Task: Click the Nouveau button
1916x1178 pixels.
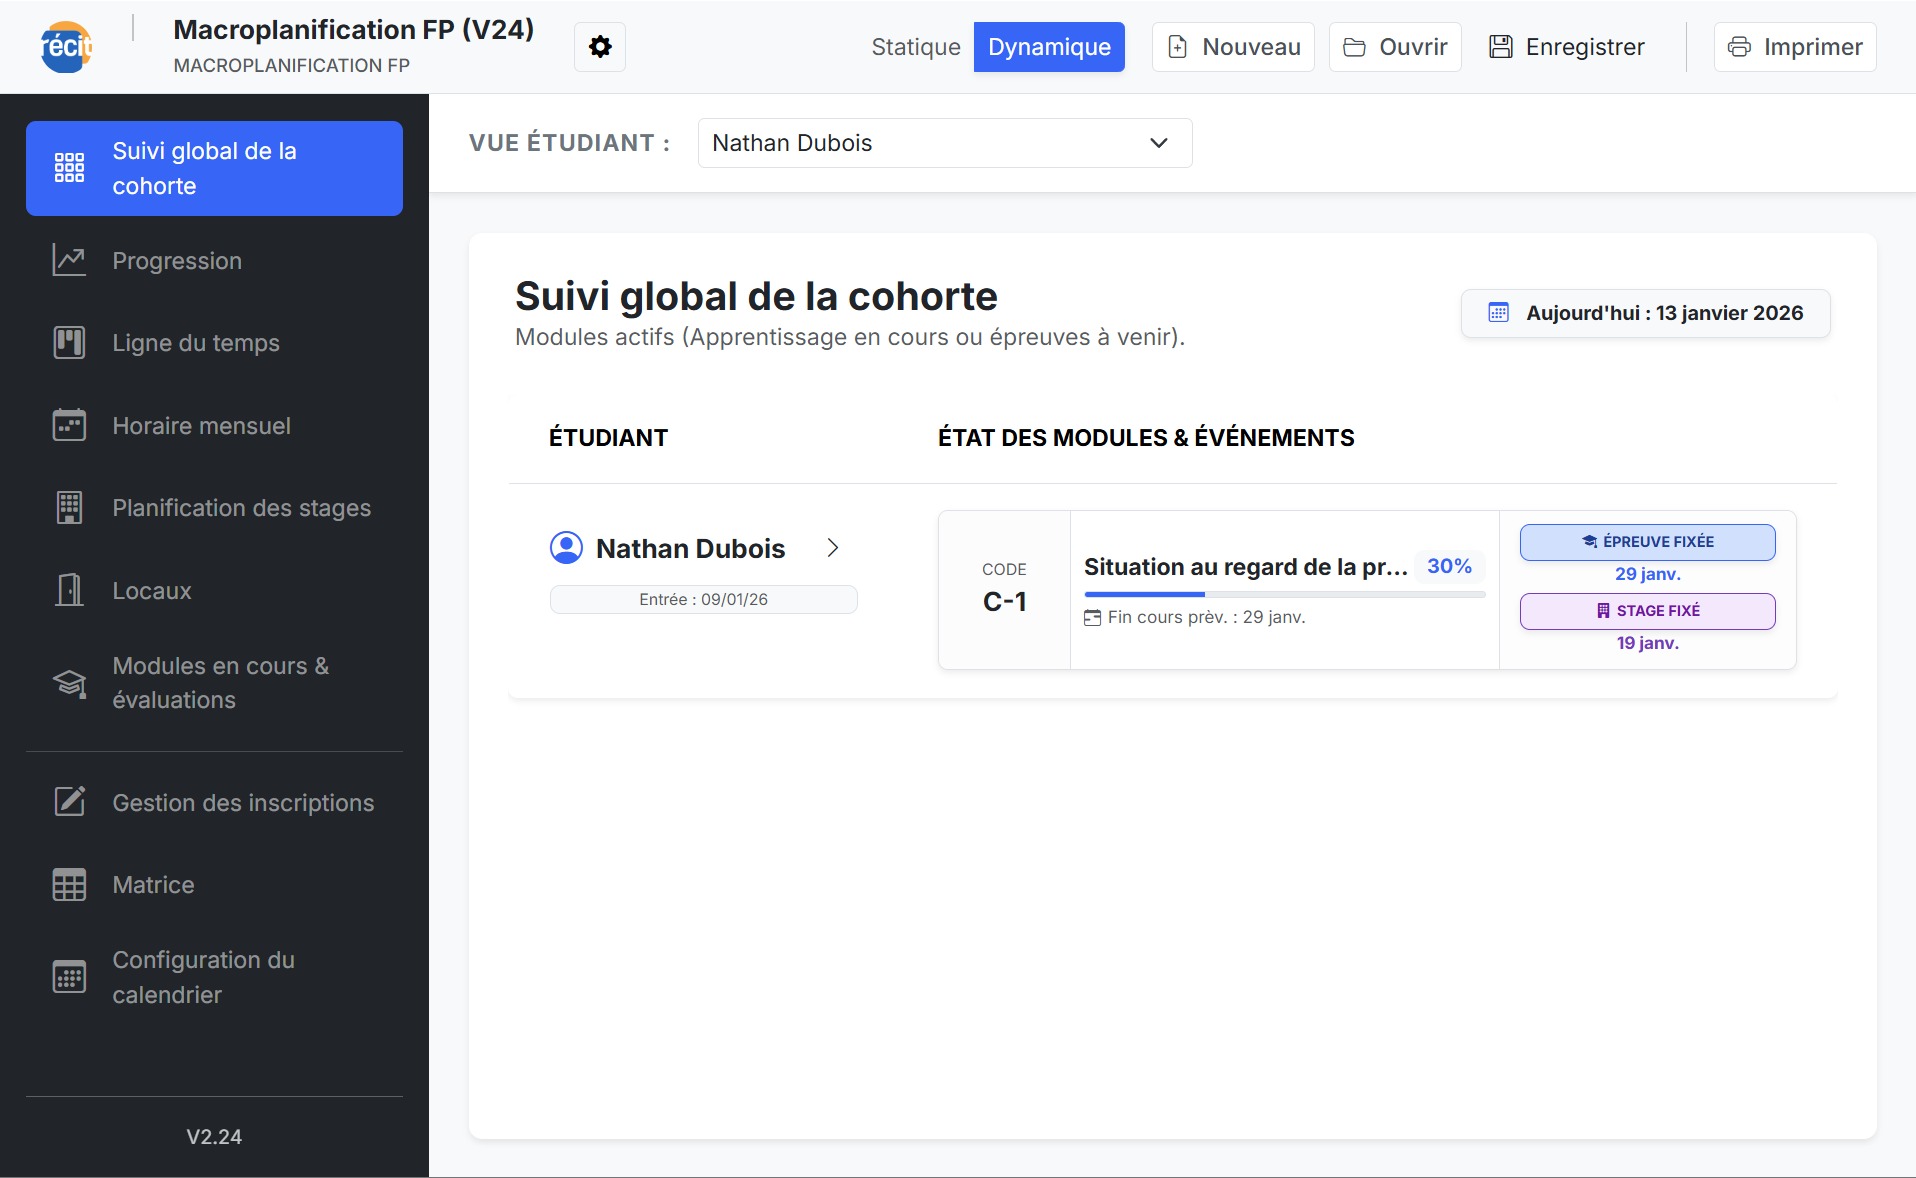Action: tap(1232, 46)
